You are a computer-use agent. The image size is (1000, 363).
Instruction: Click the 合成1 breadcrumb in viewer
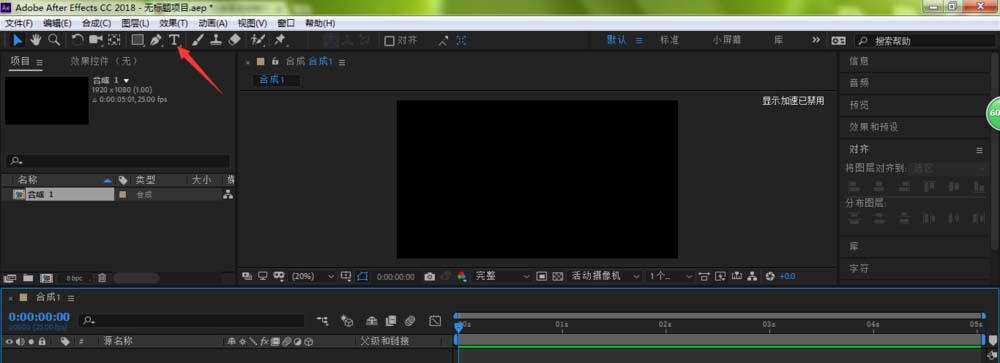click(x=271, y=80)
